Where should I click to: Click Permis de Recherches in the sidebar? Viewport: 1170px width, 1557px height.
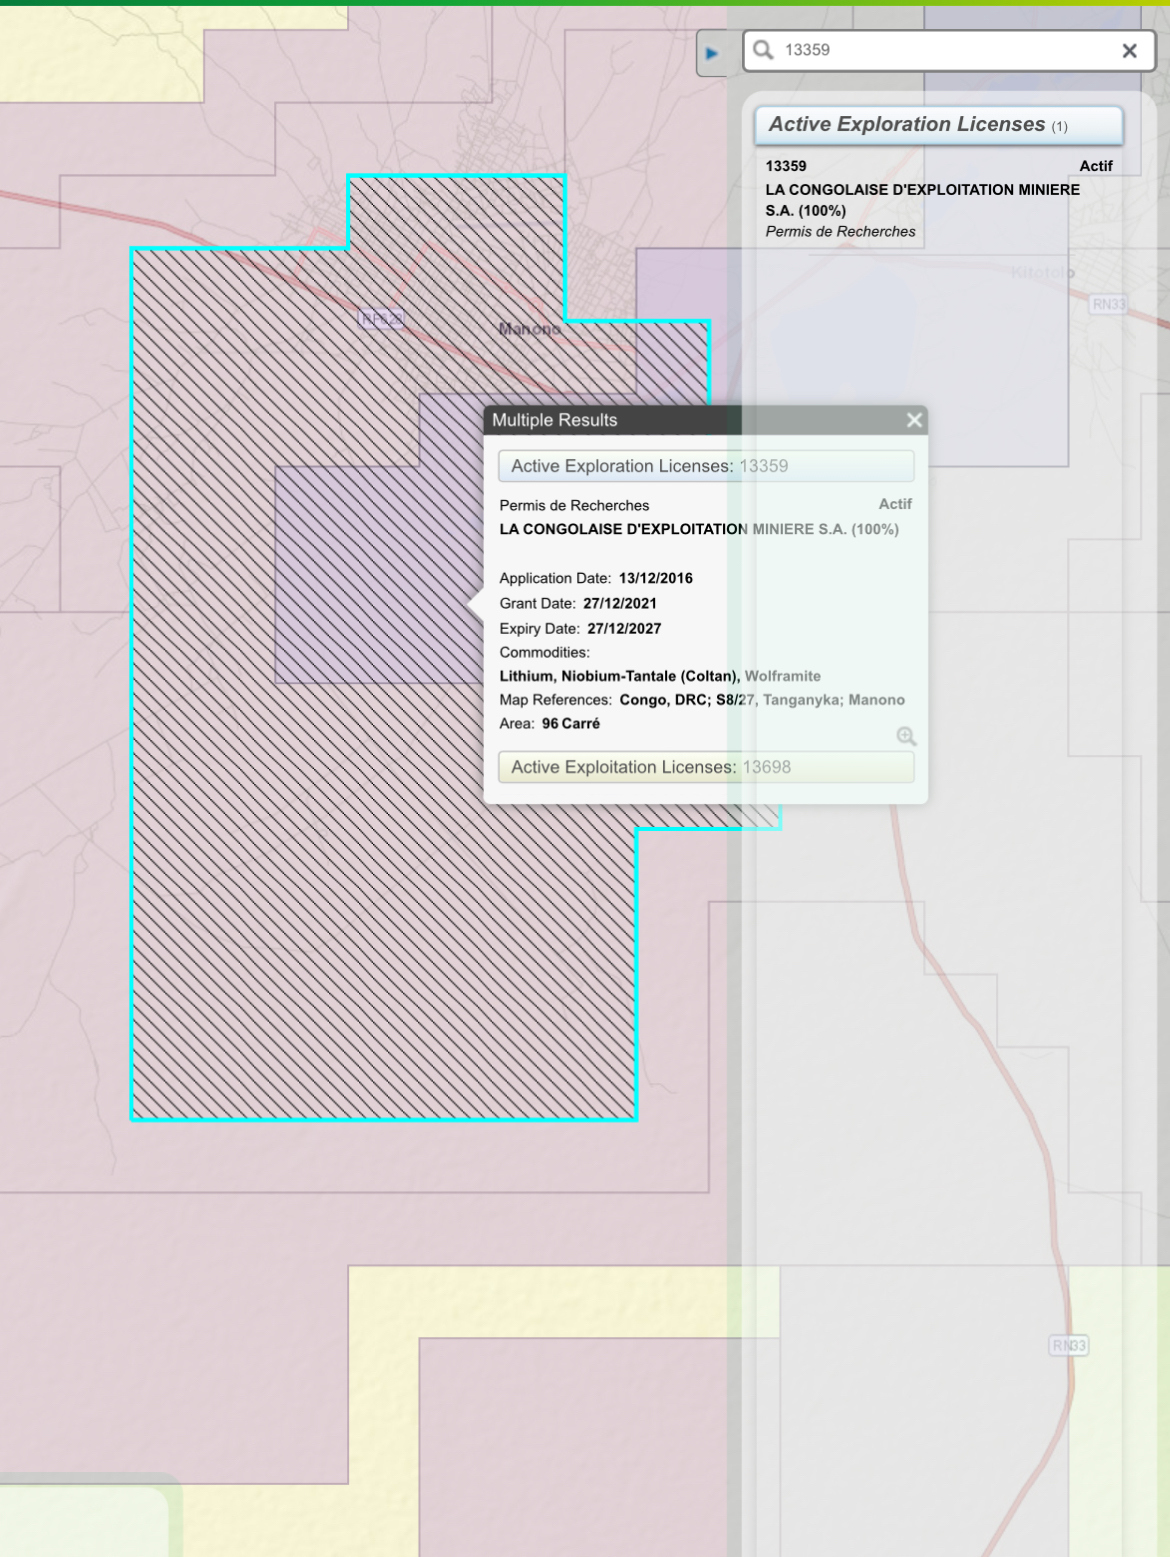pyautogui.click(x=840, y=232)
